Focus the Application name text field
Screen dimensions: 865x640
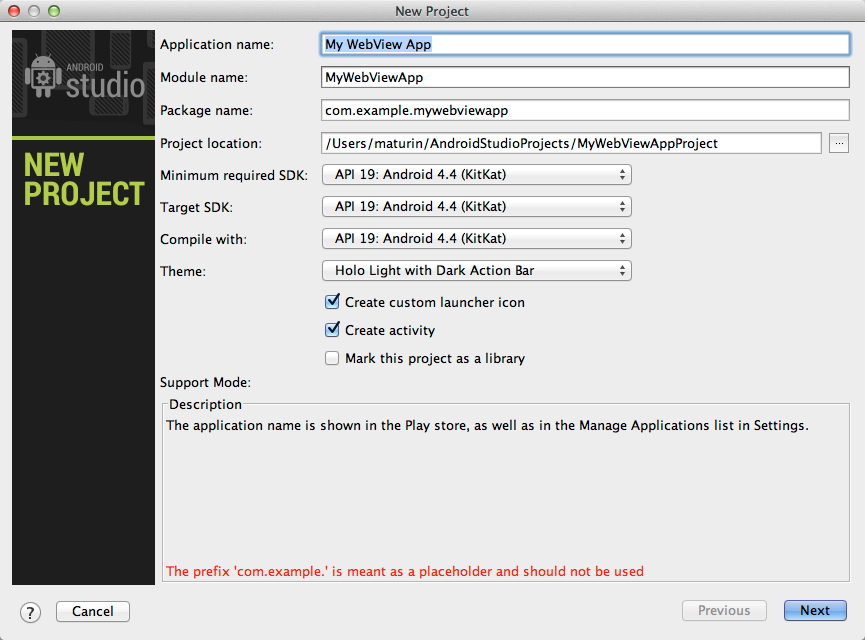585,44
